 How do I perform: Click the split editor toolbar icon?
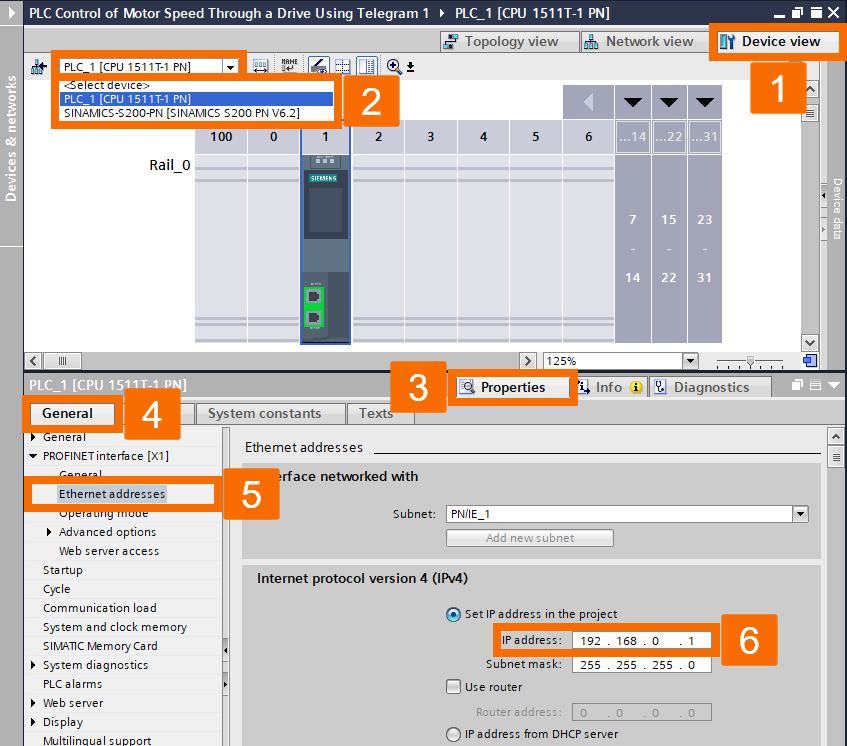366,66
